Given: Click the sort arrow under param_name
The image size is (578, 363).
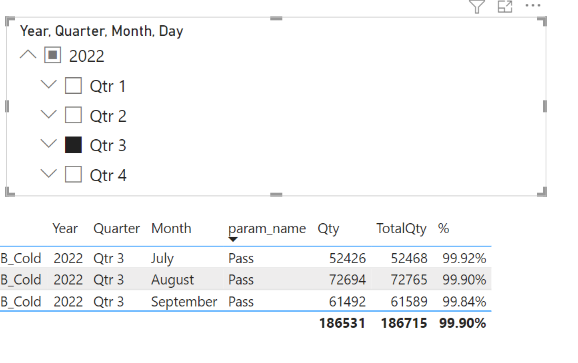Looking at the screenshot, I should [x=233, y=240].
